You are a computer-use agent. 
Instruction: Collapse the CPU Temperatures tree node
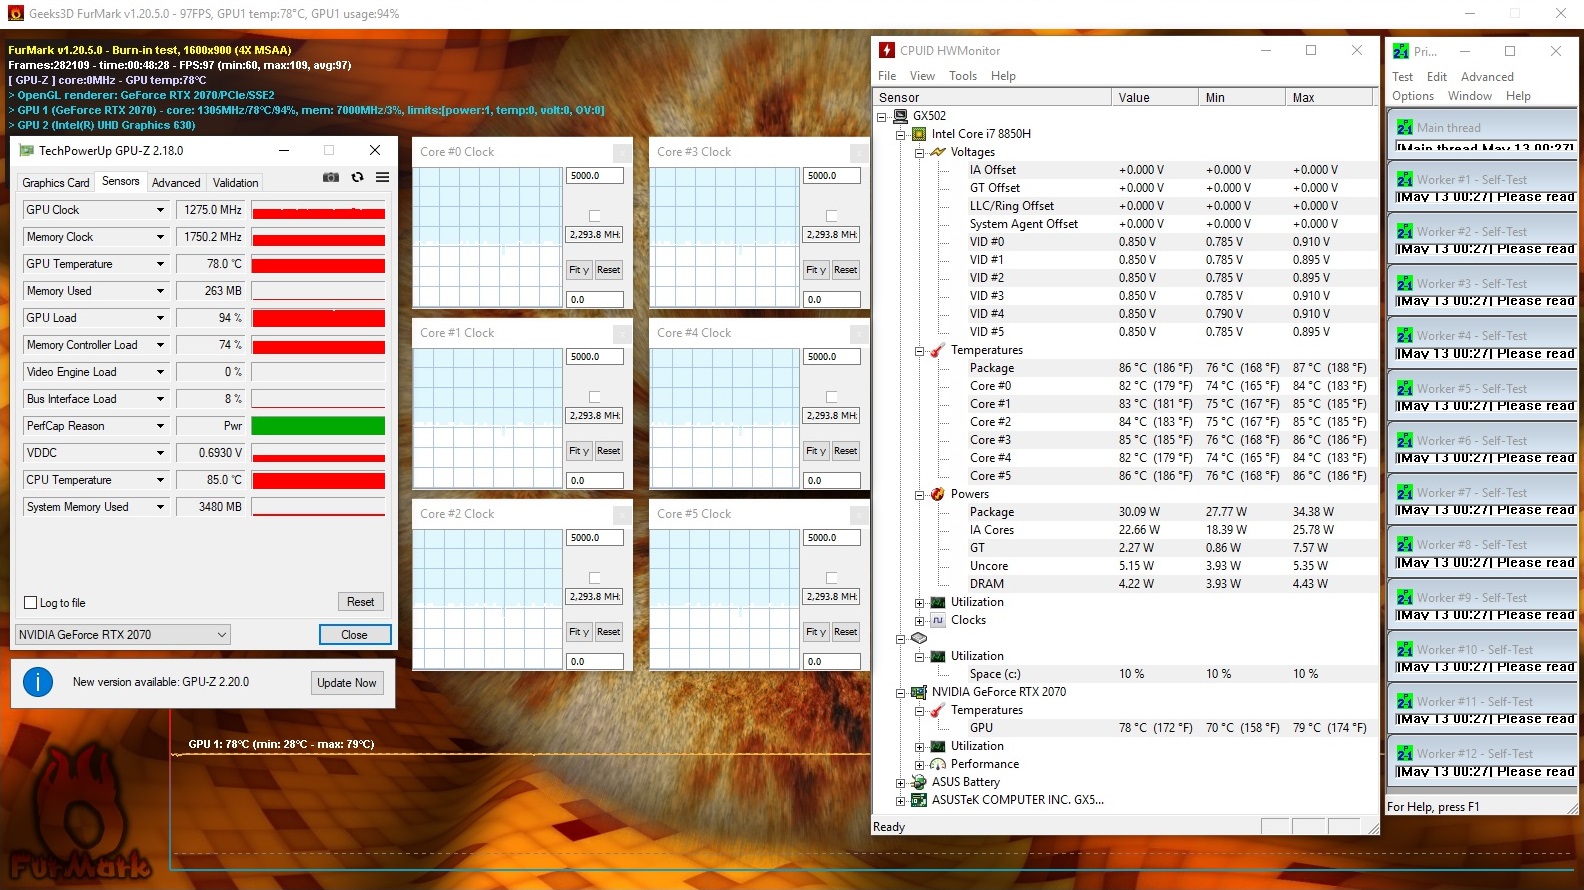pyautogui.click(x=919, y=350)
